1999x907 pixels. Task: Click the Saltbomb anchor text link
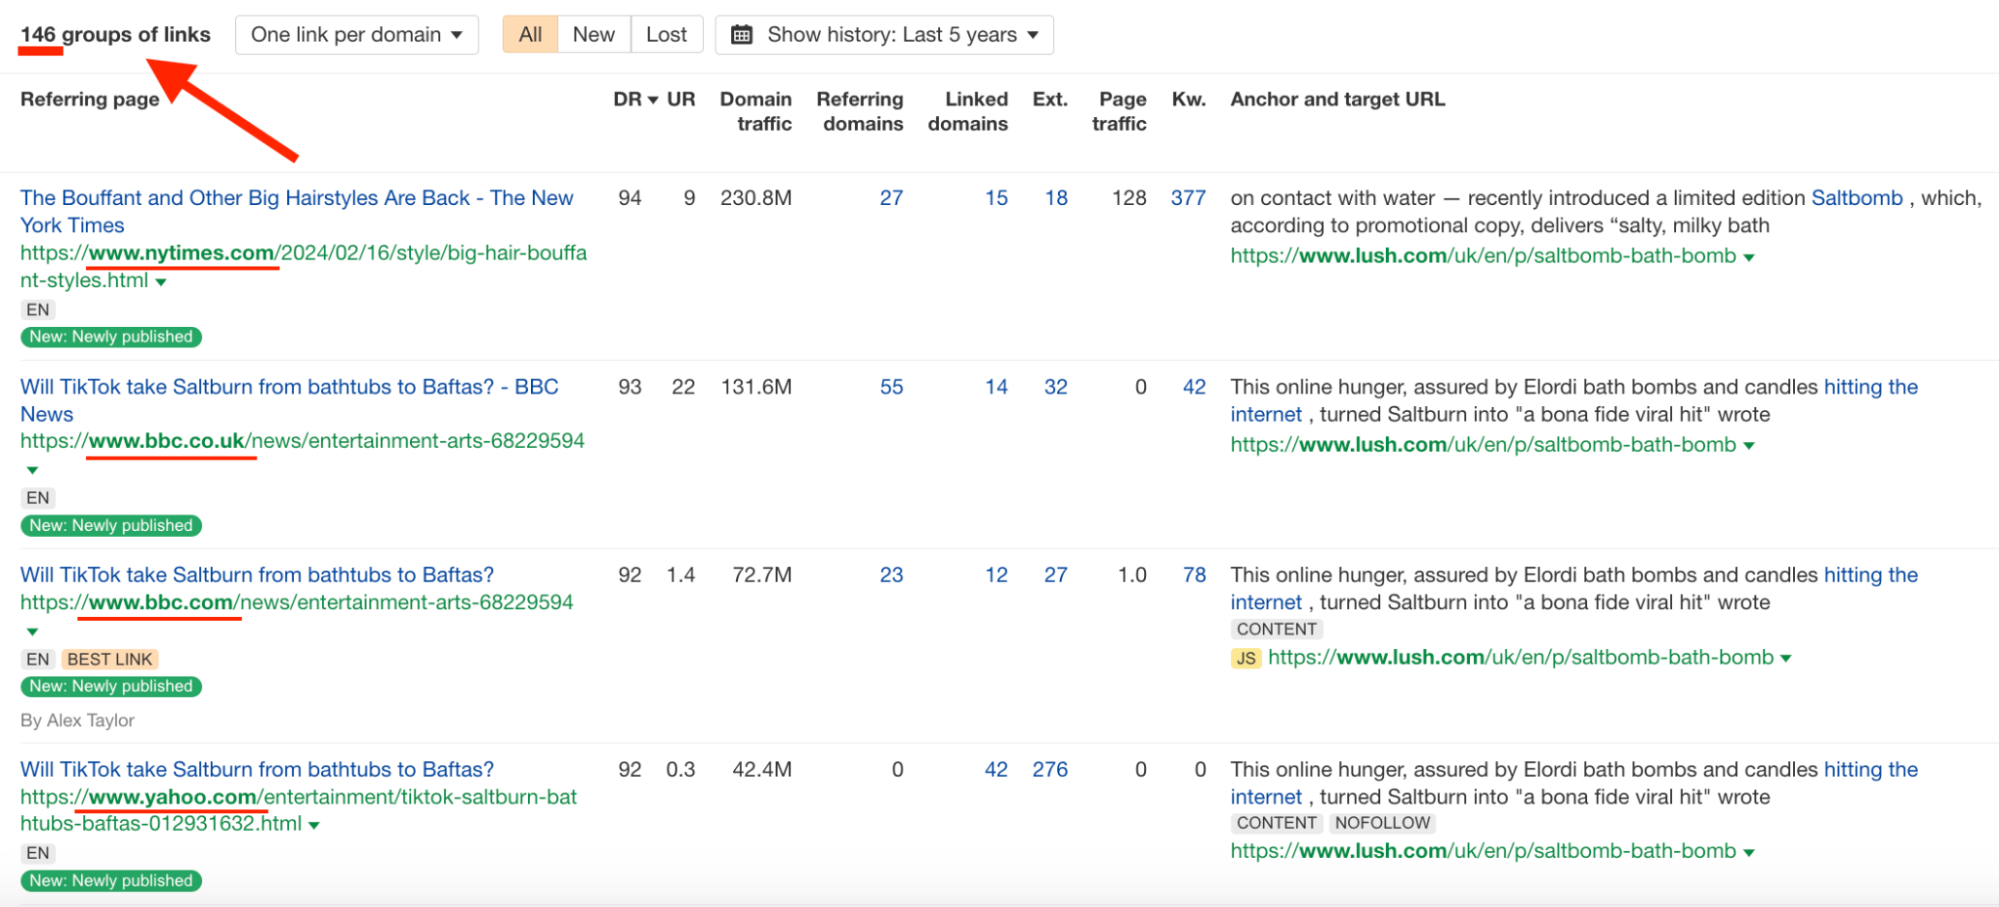1857,198
